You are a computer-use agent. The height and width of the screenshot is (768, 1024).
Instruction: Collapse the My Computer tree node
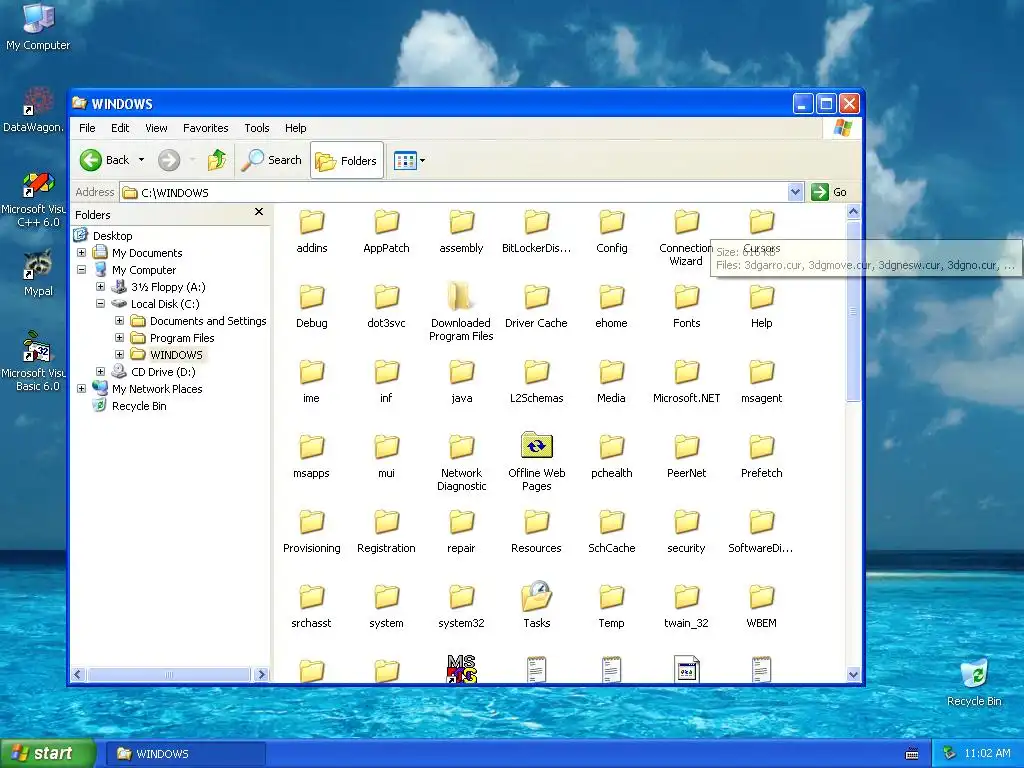click(82, 270)
